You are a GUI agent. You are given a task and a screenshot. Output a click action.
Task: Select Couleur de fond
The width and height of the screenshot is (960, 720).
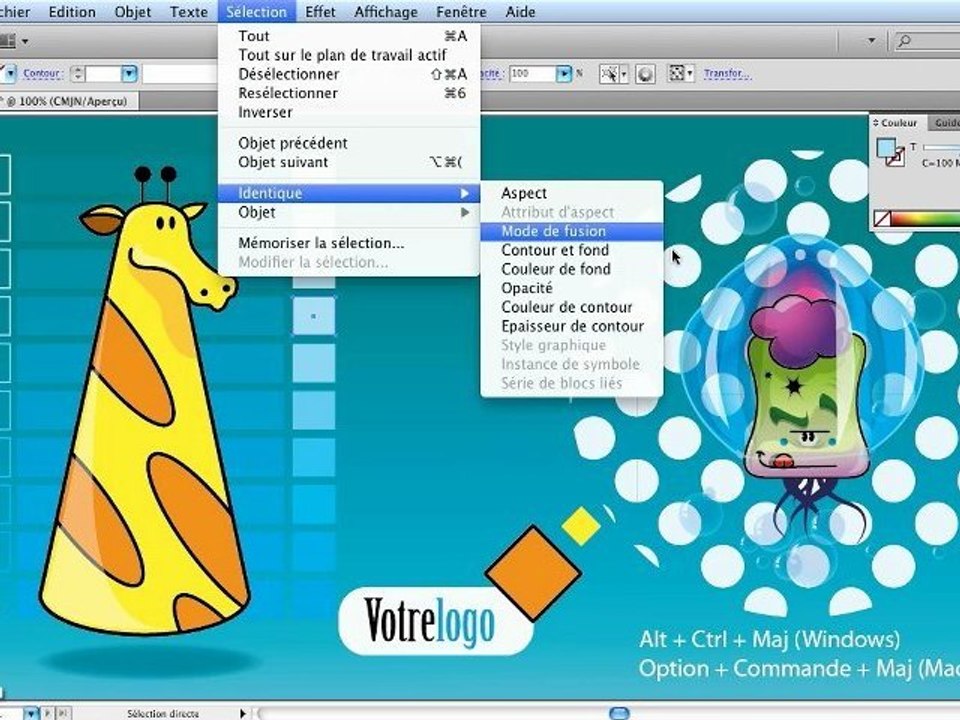(x=572, y=269)
